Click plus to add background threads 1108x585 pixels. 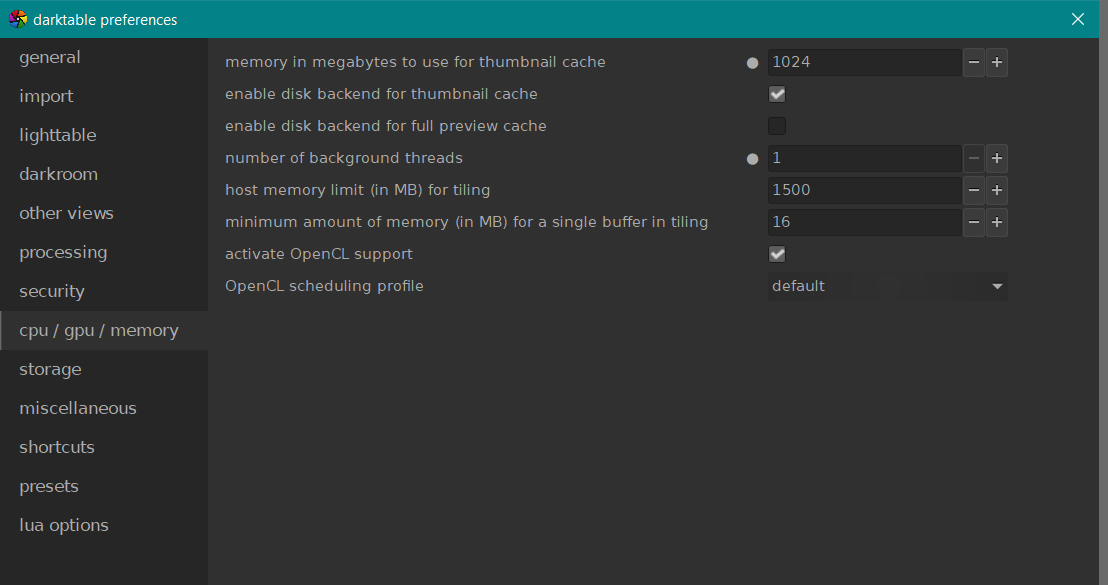pos(996,158)
